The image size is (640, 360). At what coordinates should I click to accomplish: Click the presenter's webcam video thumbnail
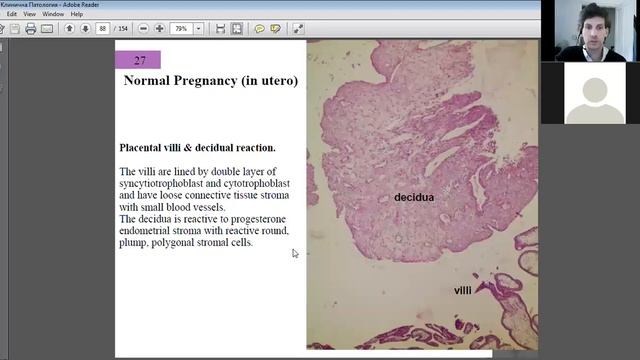point(590,31)
